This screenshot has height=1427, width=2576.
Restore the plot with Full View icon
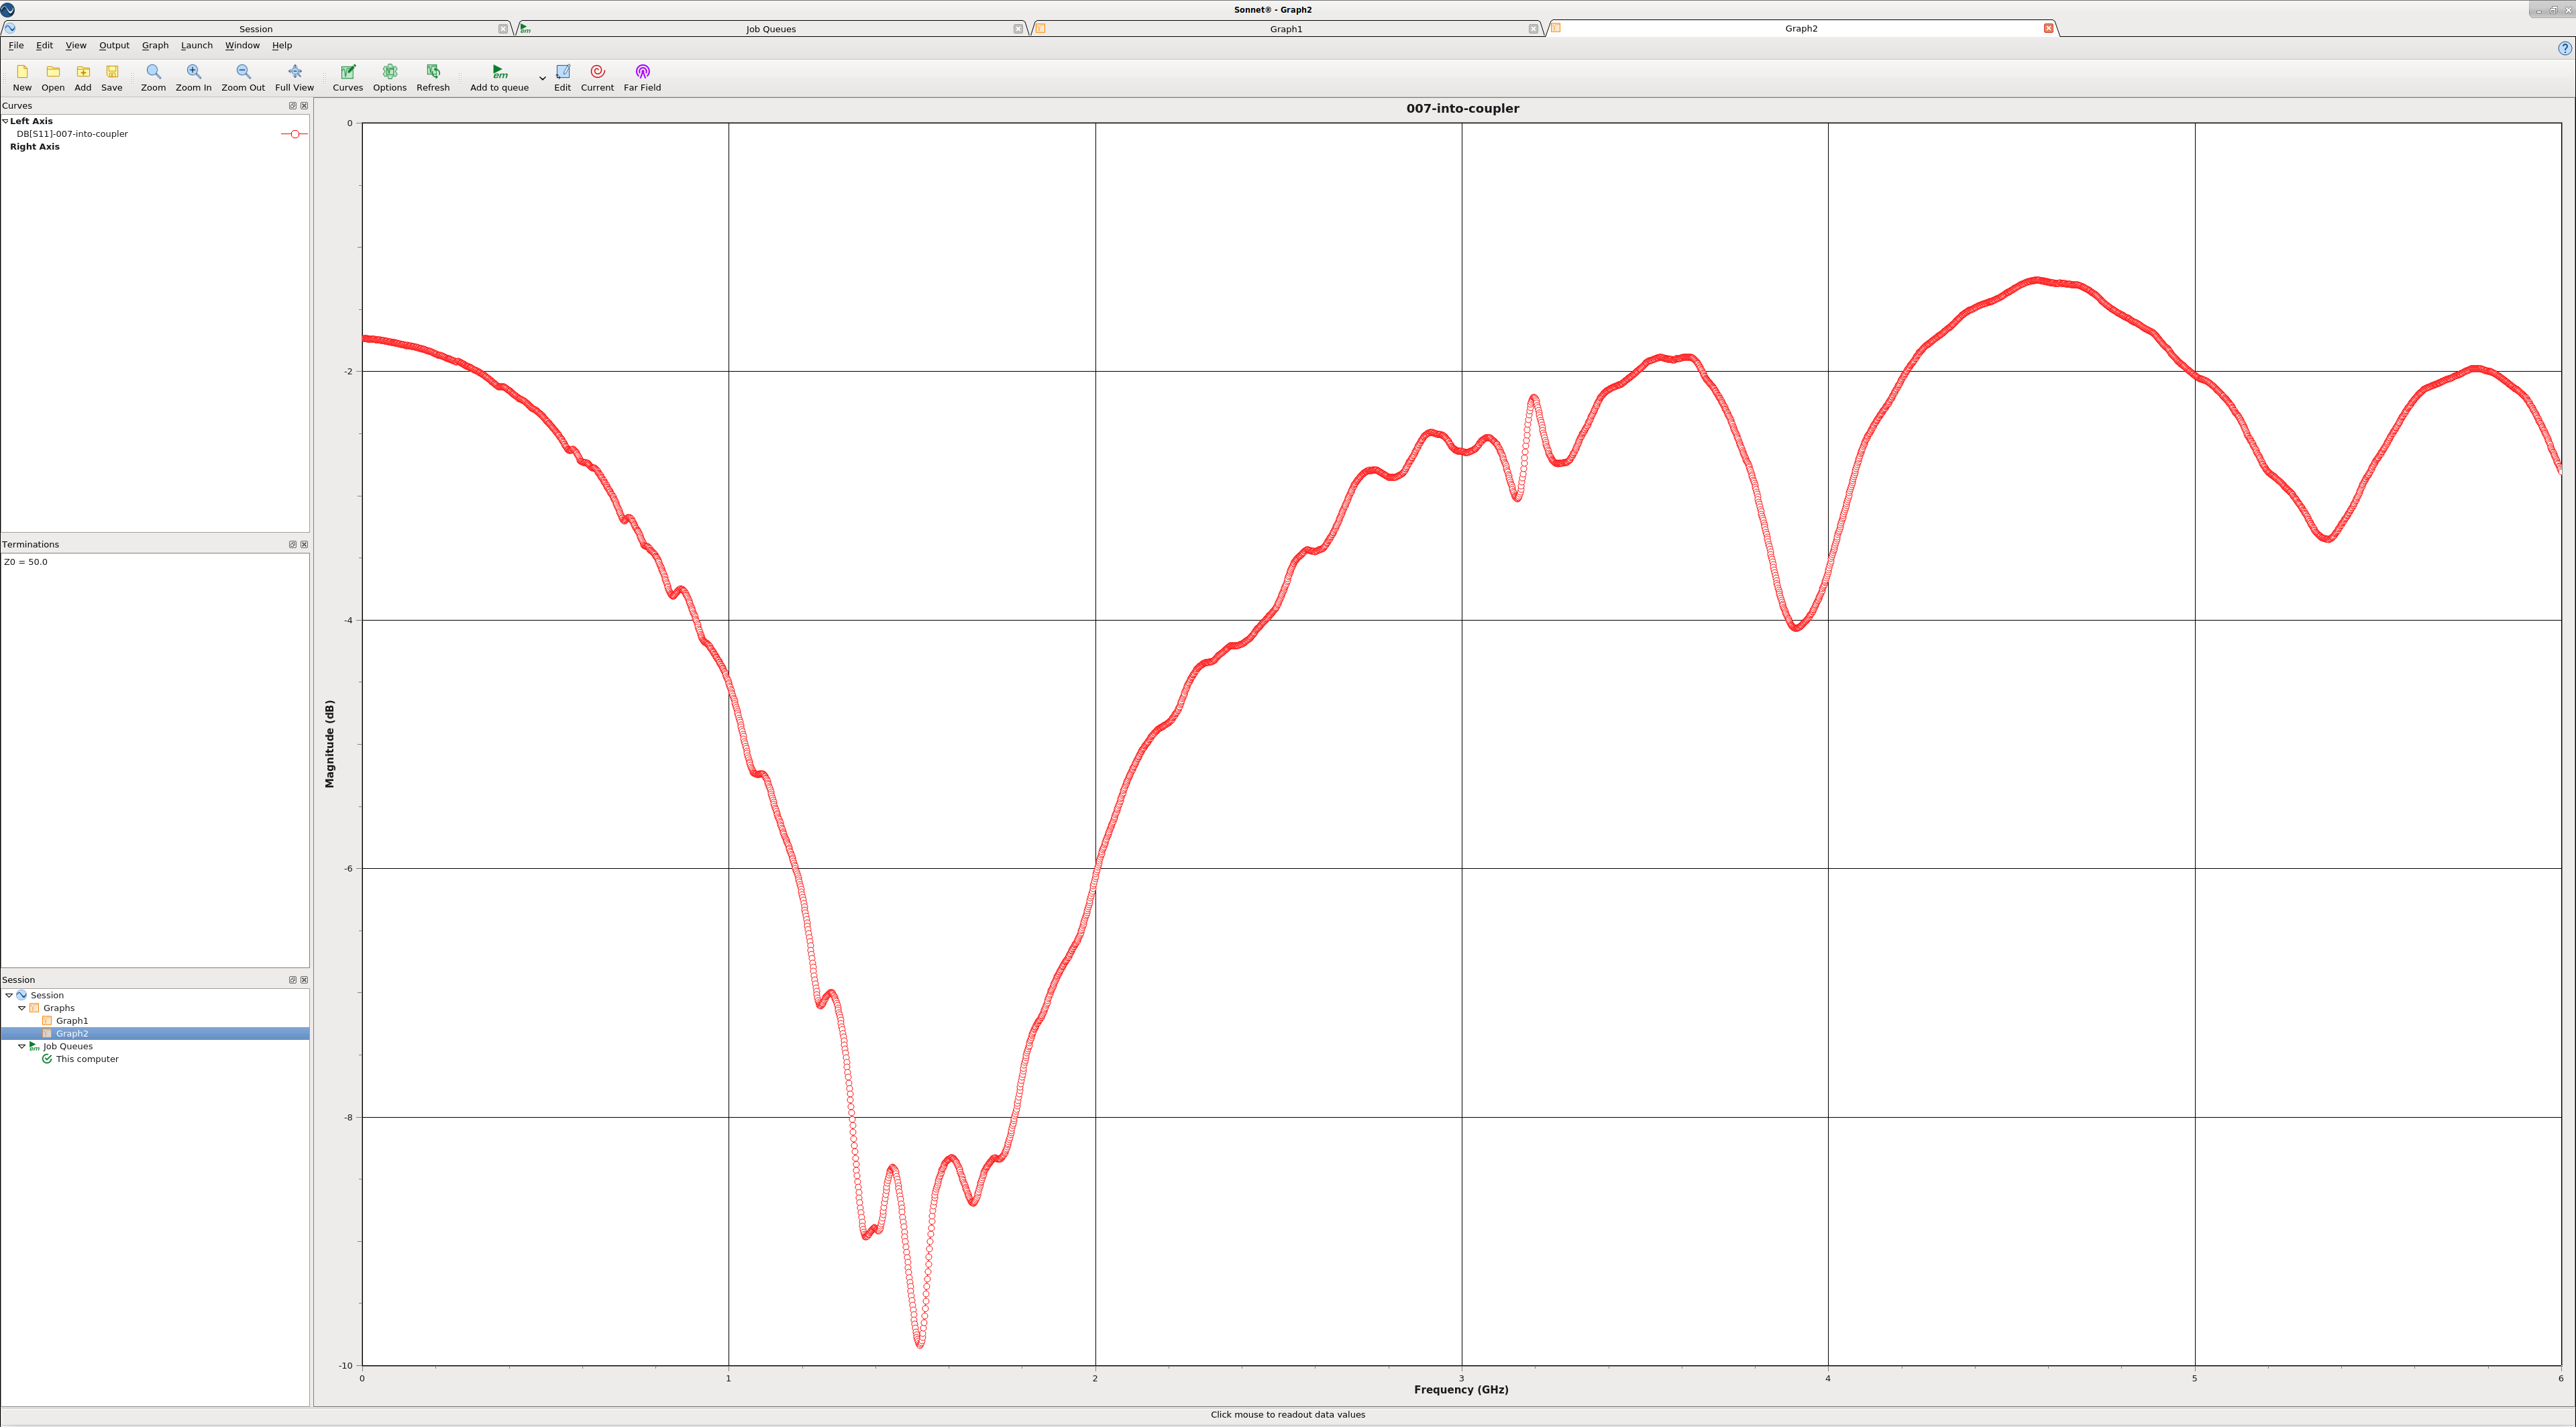pos(294,72)
